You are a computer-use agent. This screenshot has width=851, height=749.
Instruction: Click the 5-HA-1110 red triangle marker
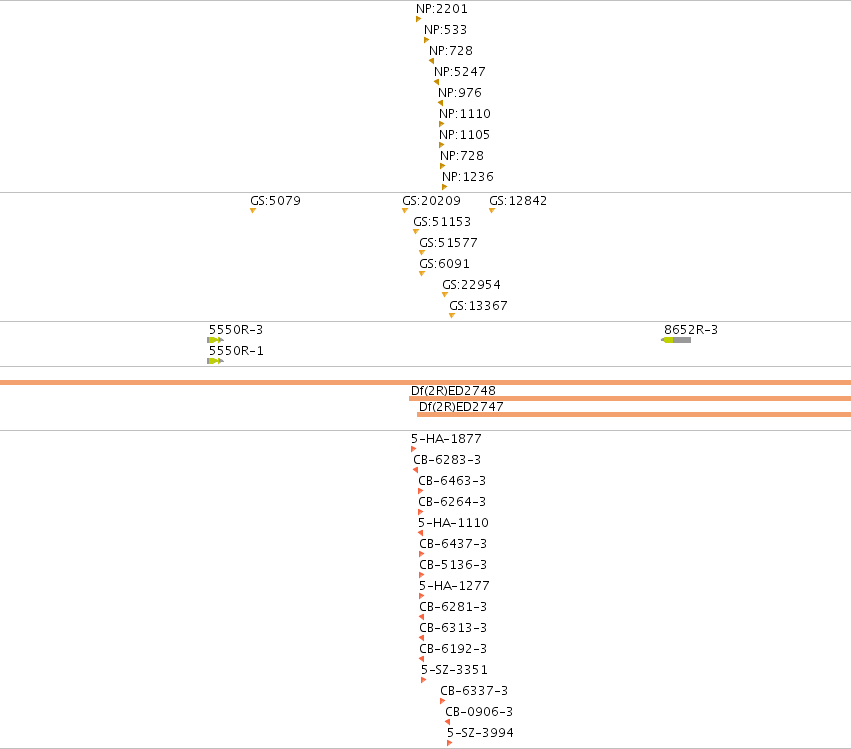point(421,533)
